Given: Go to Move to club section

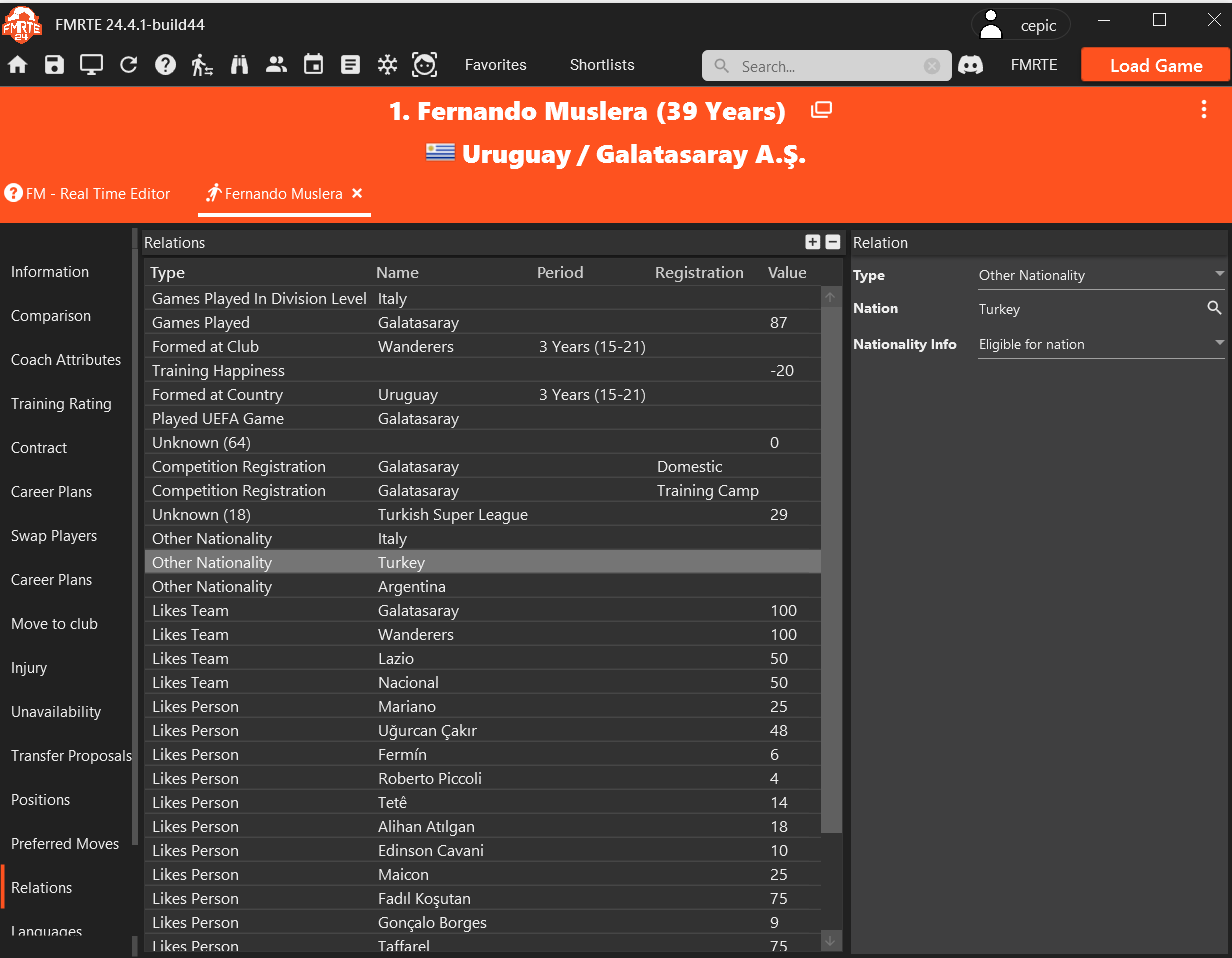Looking at the screenshot, I should click(54, 624).
